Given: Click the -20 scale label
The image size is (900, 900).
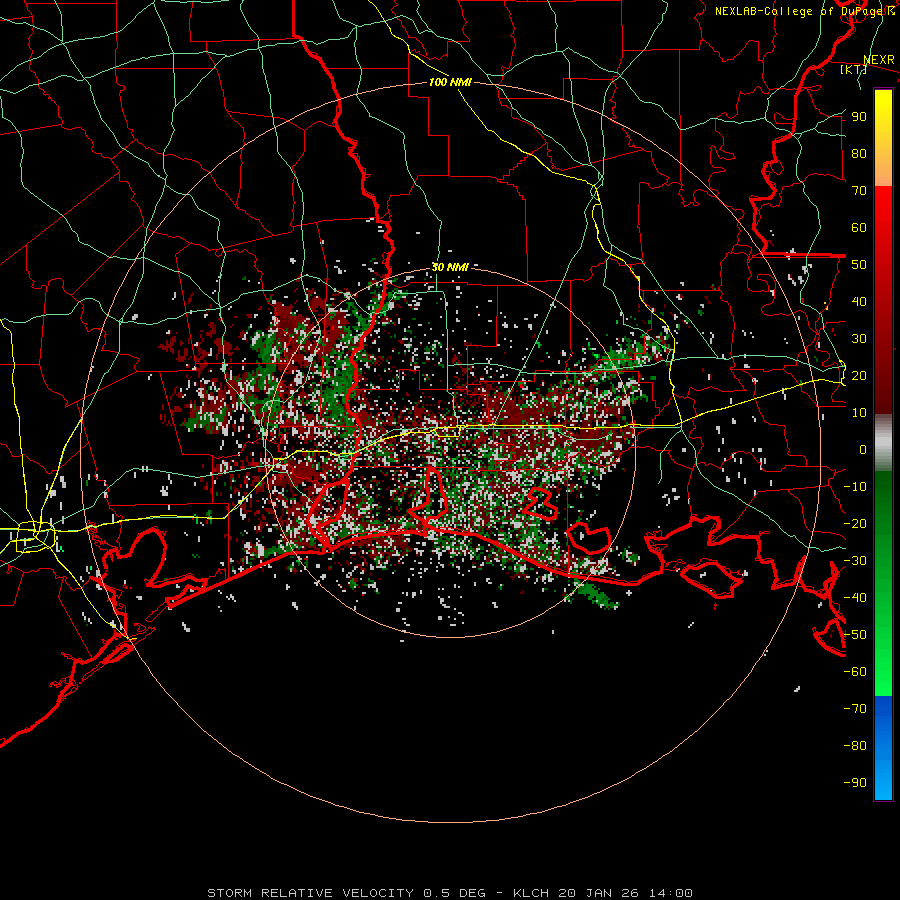Looking at the screenshot, I should [x=855, y=523].
